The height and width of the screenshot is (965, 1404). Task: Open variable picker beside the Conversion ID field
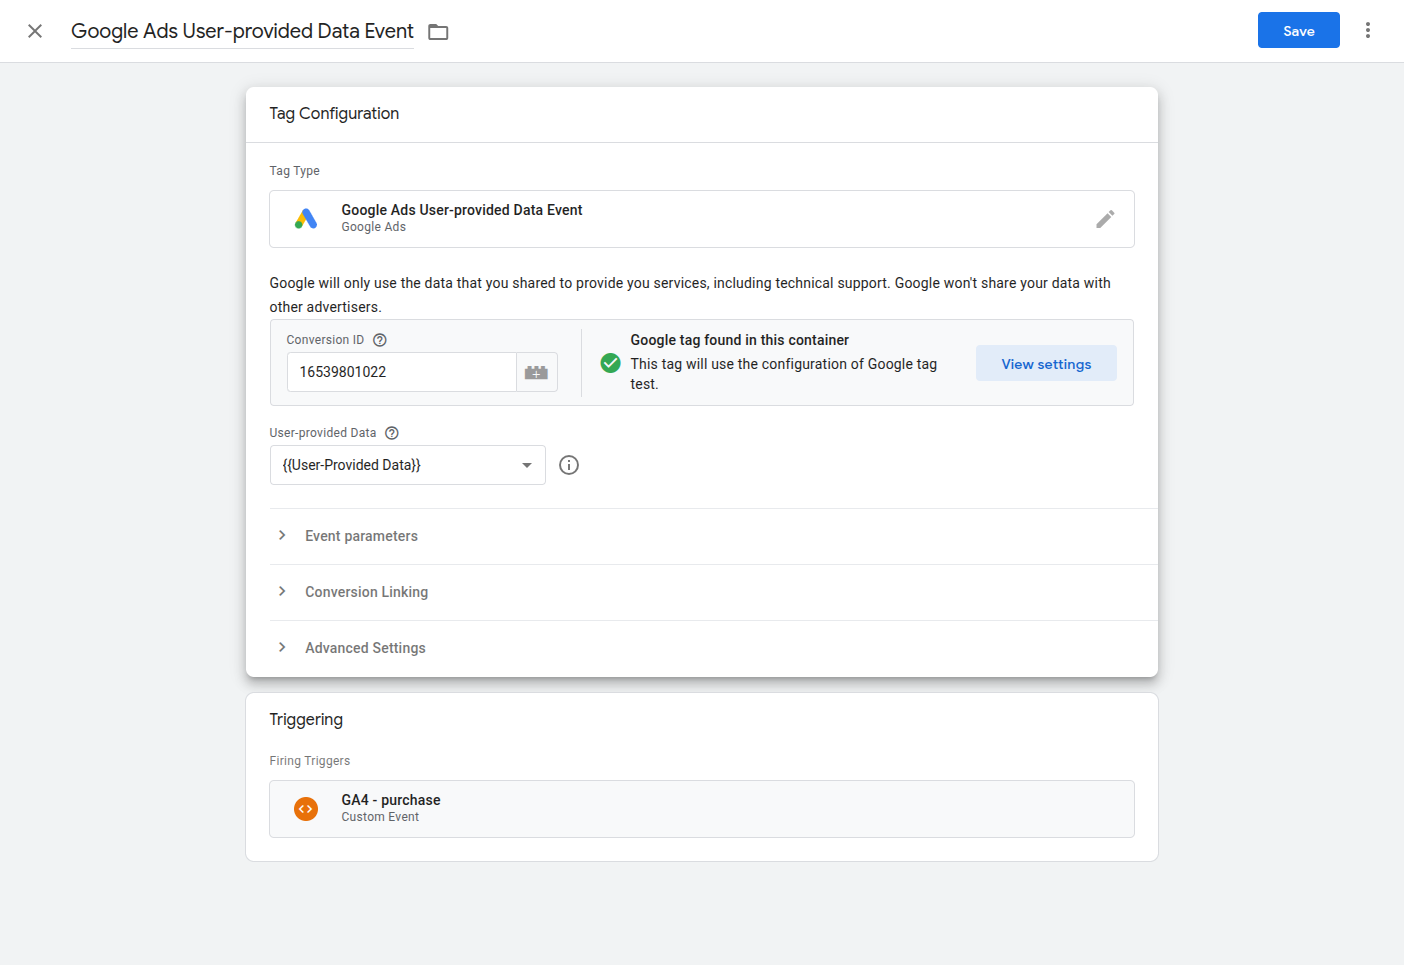coord(536,371)
